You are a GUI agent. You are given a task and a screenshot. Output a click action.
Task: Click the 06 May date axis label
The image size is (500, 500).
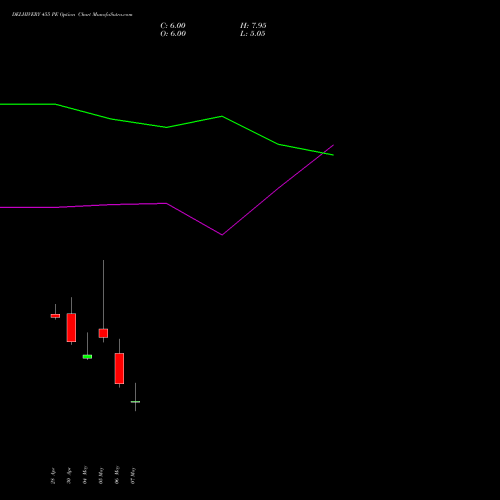tap(117, 475)
